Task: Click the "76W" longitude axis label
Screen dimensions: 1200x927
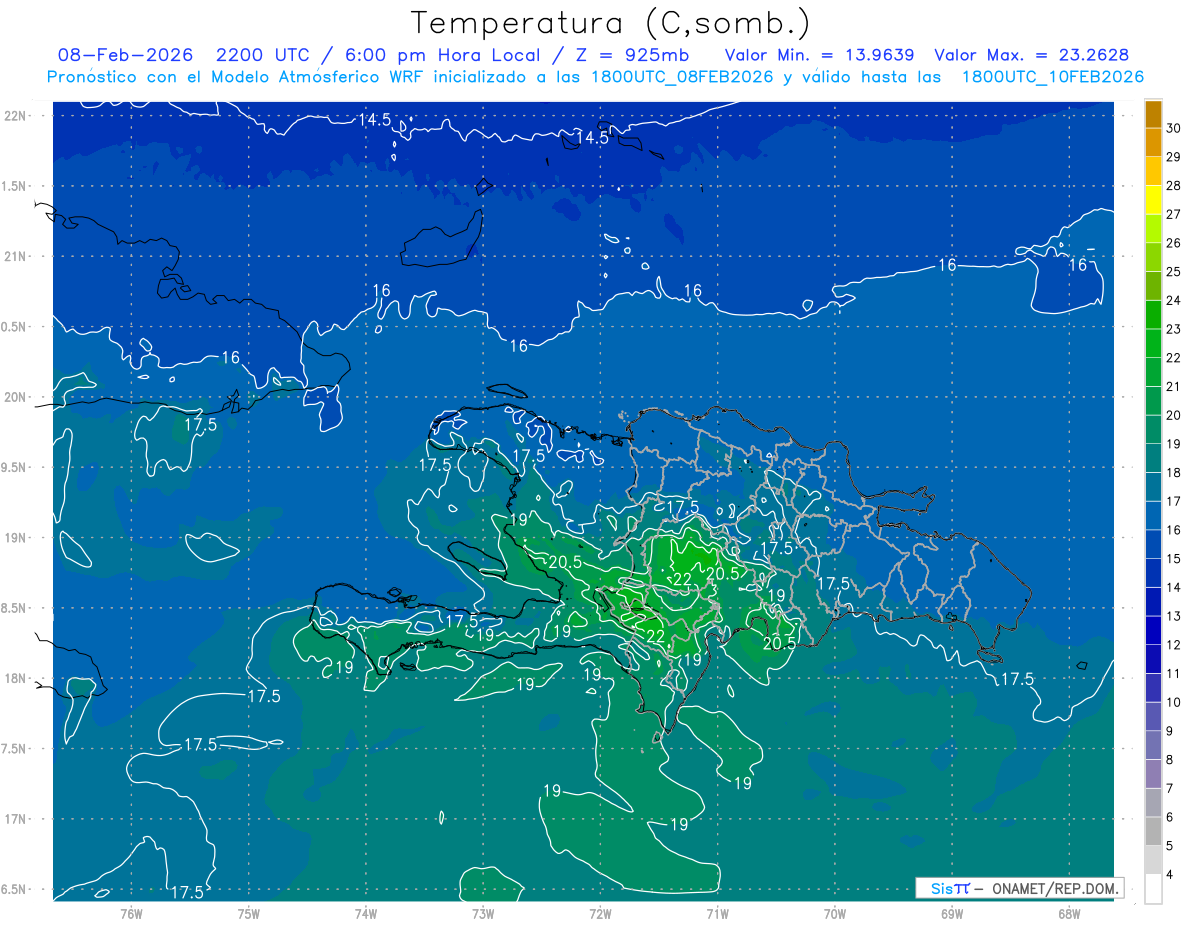Action: point(131,914)
